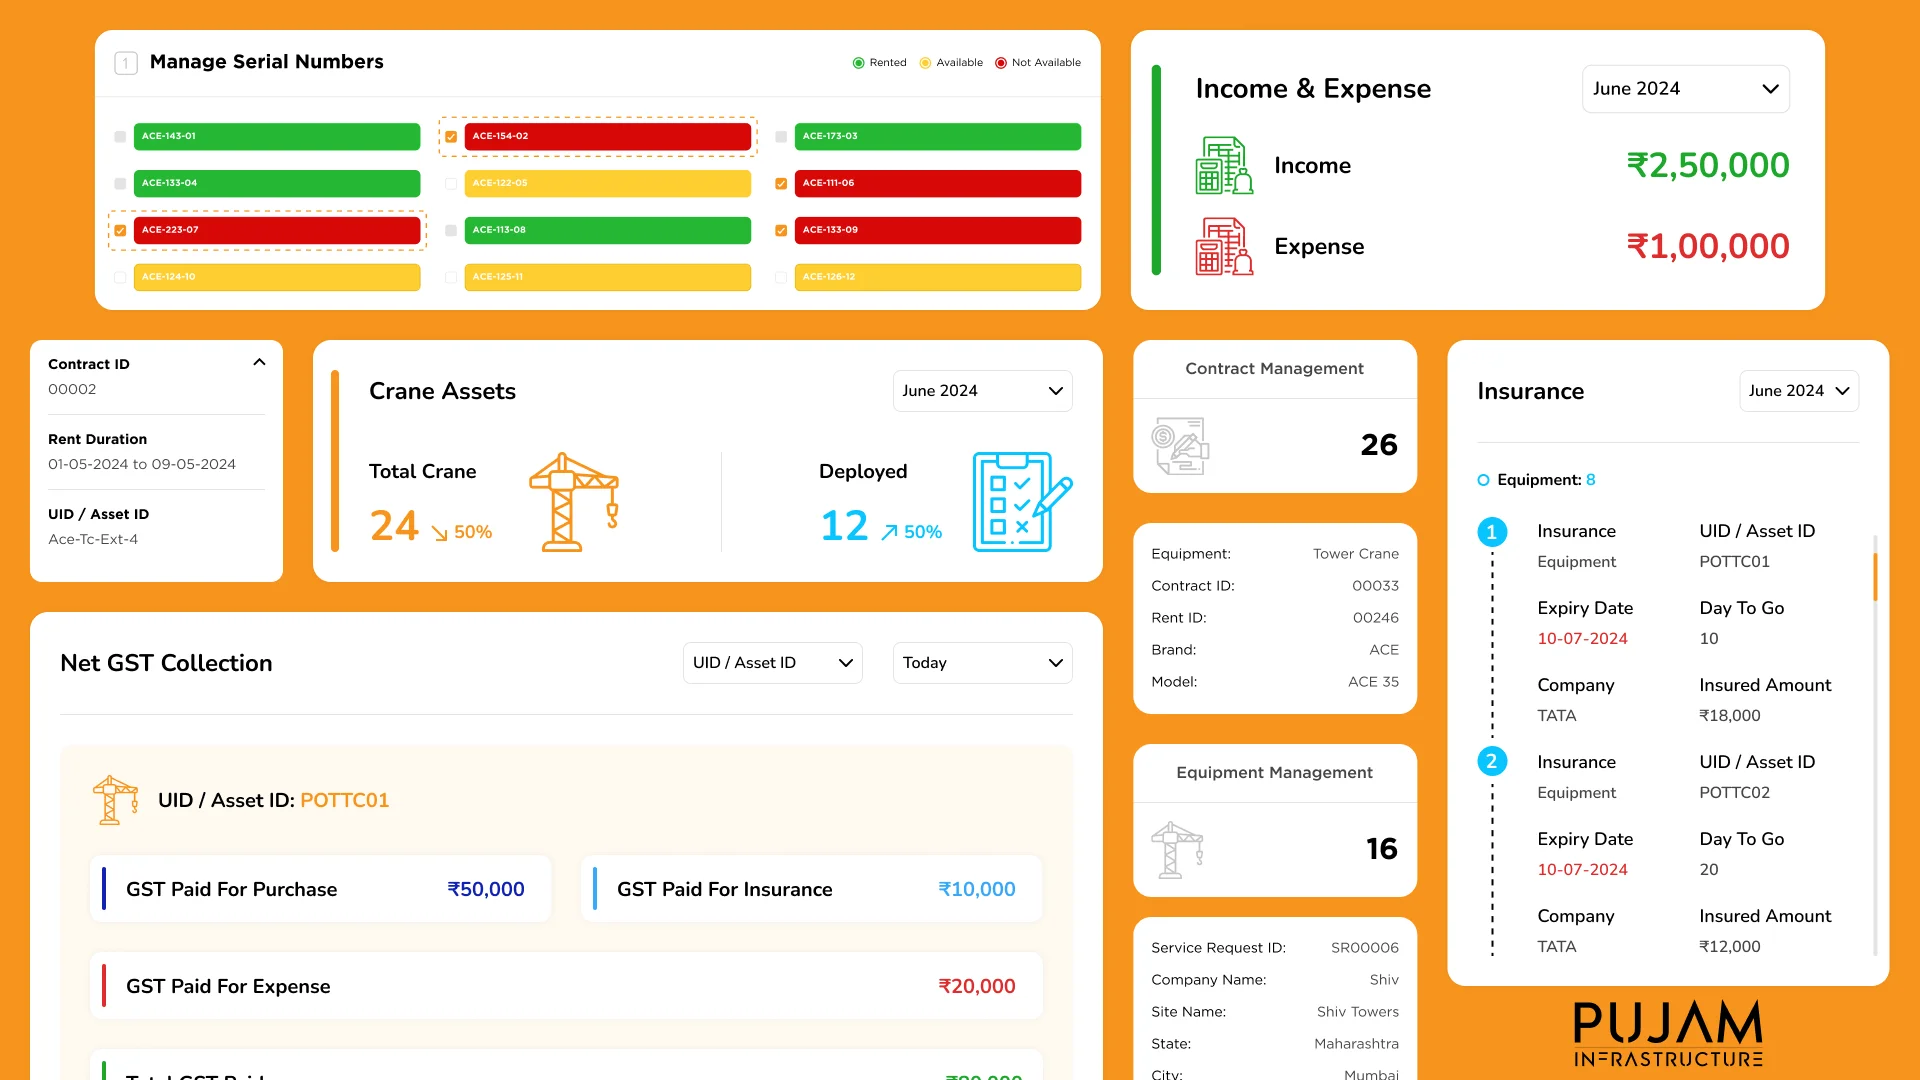Viewport: 1920px width, 1080px height.
Task: Open the Crane Assets June 2024 dropdown
Action: (982, 391)
